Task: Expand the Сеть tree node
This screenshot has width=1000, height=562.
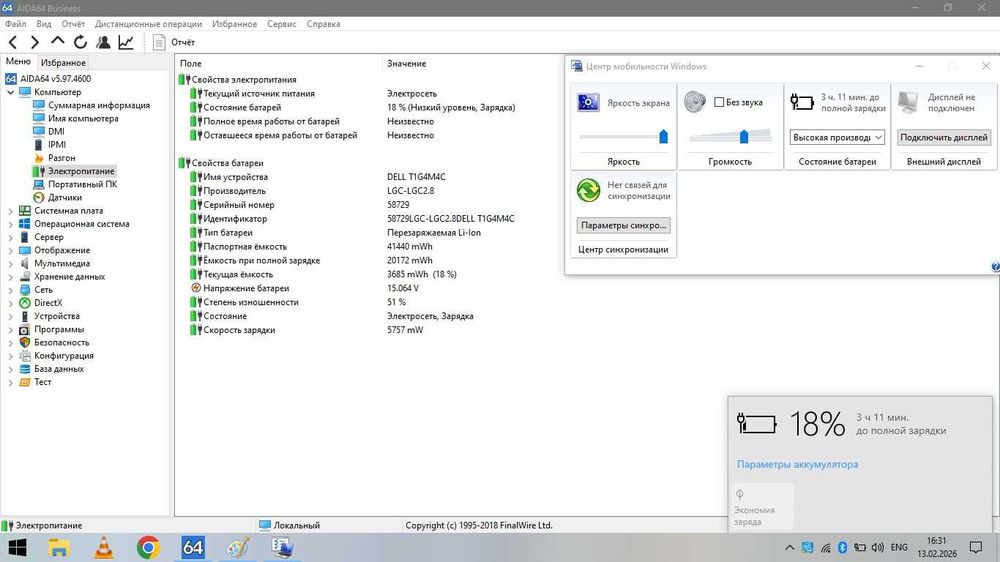Action: (x=10, y=290)
